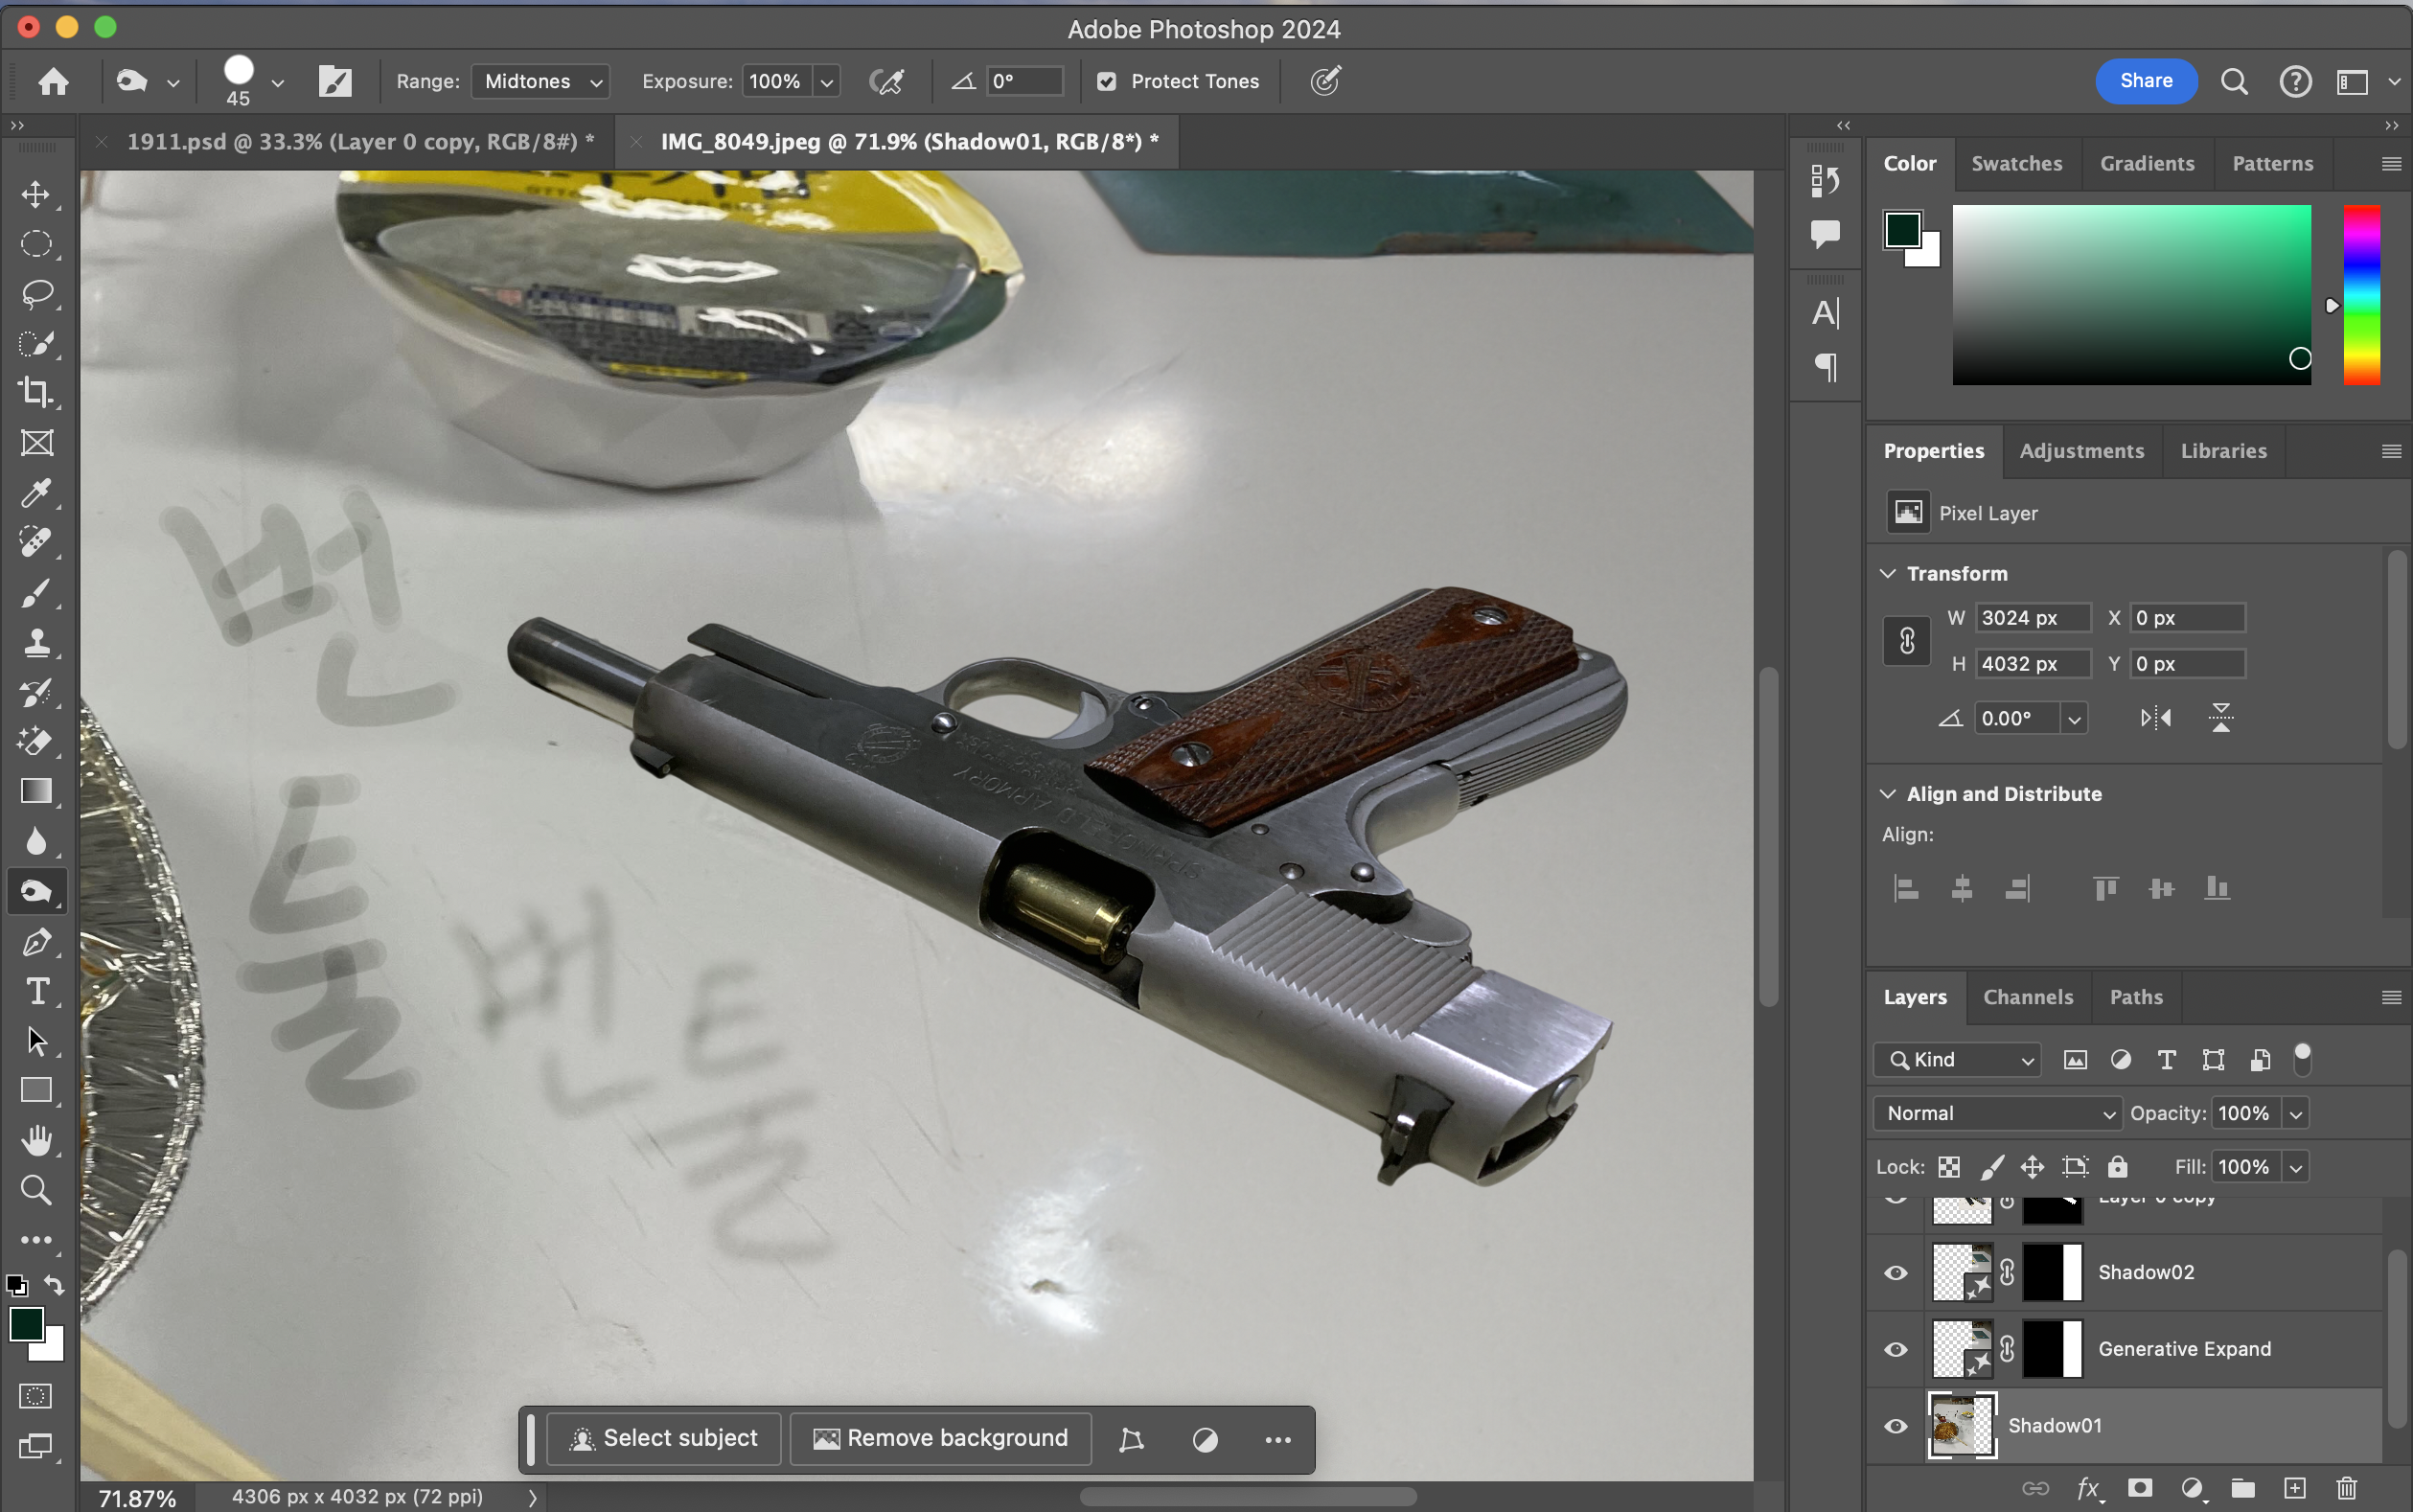Screen dimensions: 2413x1512
Task: Create a new layer with plus icon
Action: [2295, 1488]
